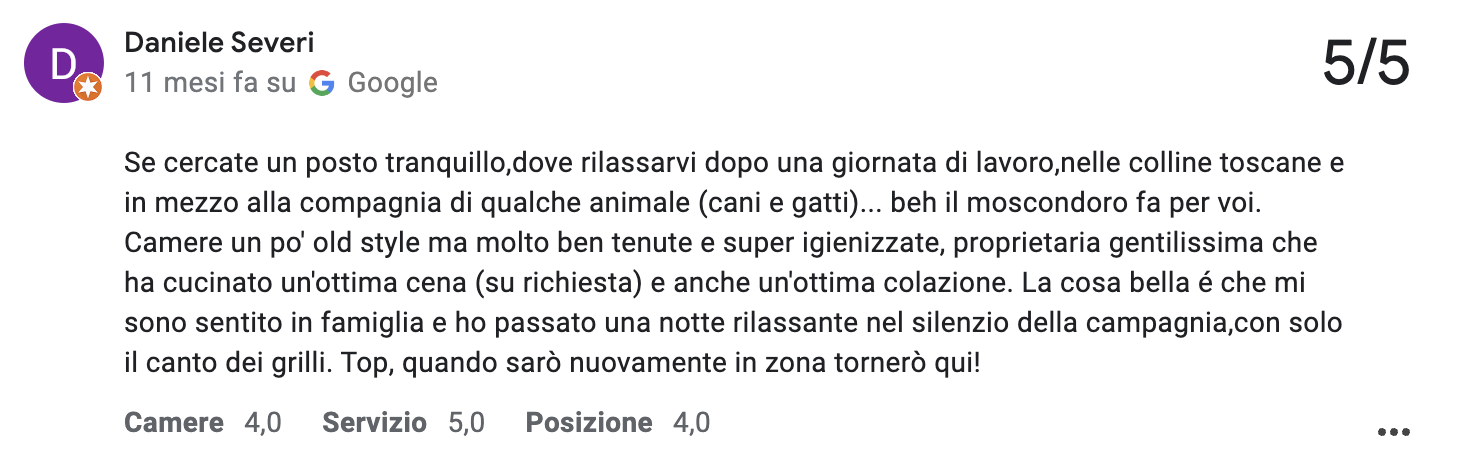Click the Posizione score value 4,0
Image resolution: width=1472 pixels, height=460 pixels.
point(691,423)
